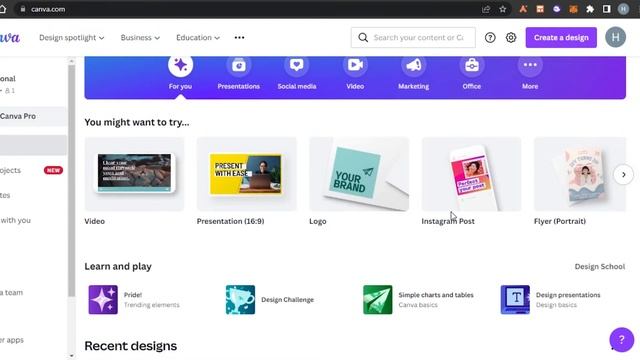
Task: Select the For you category icon
Action: coord(180,65)
